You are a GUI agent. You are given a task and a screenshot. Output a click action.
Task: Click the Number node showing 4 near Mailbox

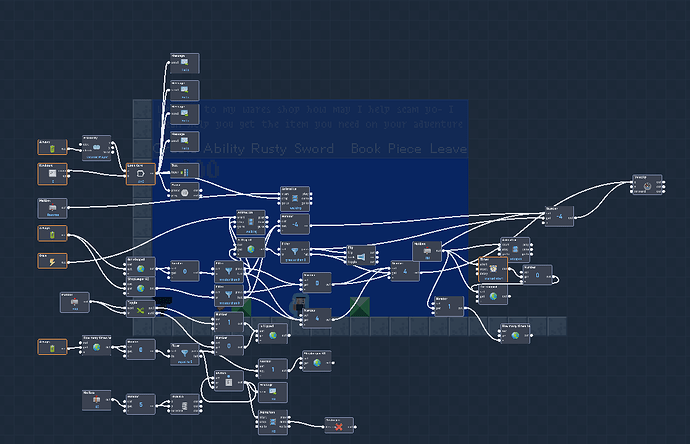coord(405,271)
